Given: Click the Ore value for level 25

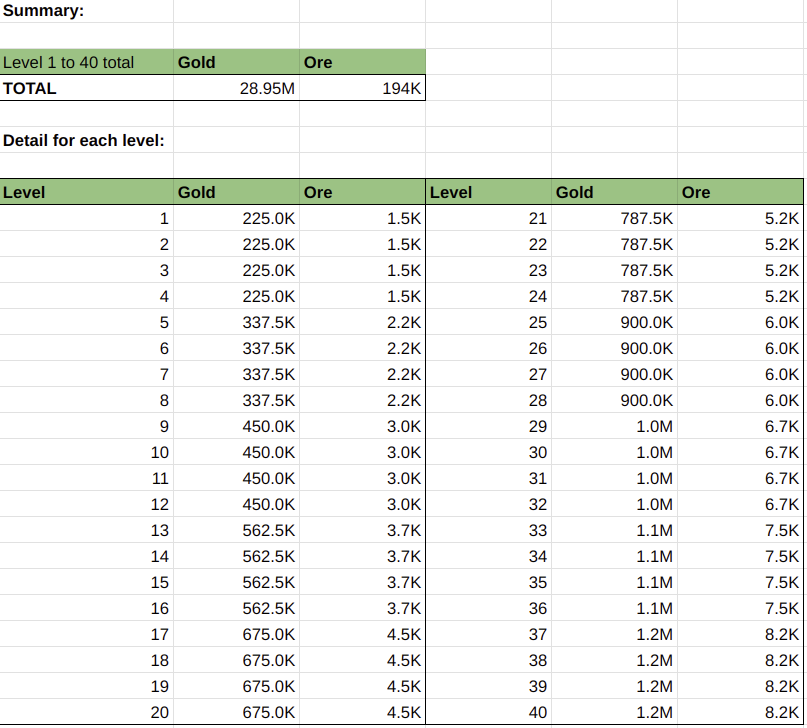Looking at the screenshot, I should pyautogui.click(x=740, y=322).
